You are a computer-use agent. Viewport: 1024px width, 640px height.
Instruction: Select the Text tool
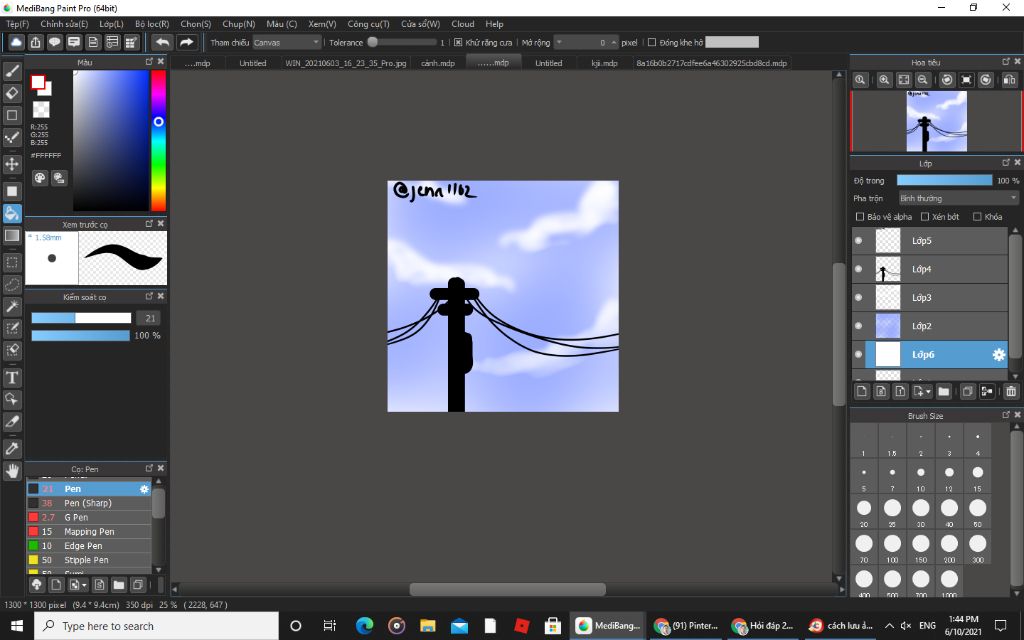point(12,377)
